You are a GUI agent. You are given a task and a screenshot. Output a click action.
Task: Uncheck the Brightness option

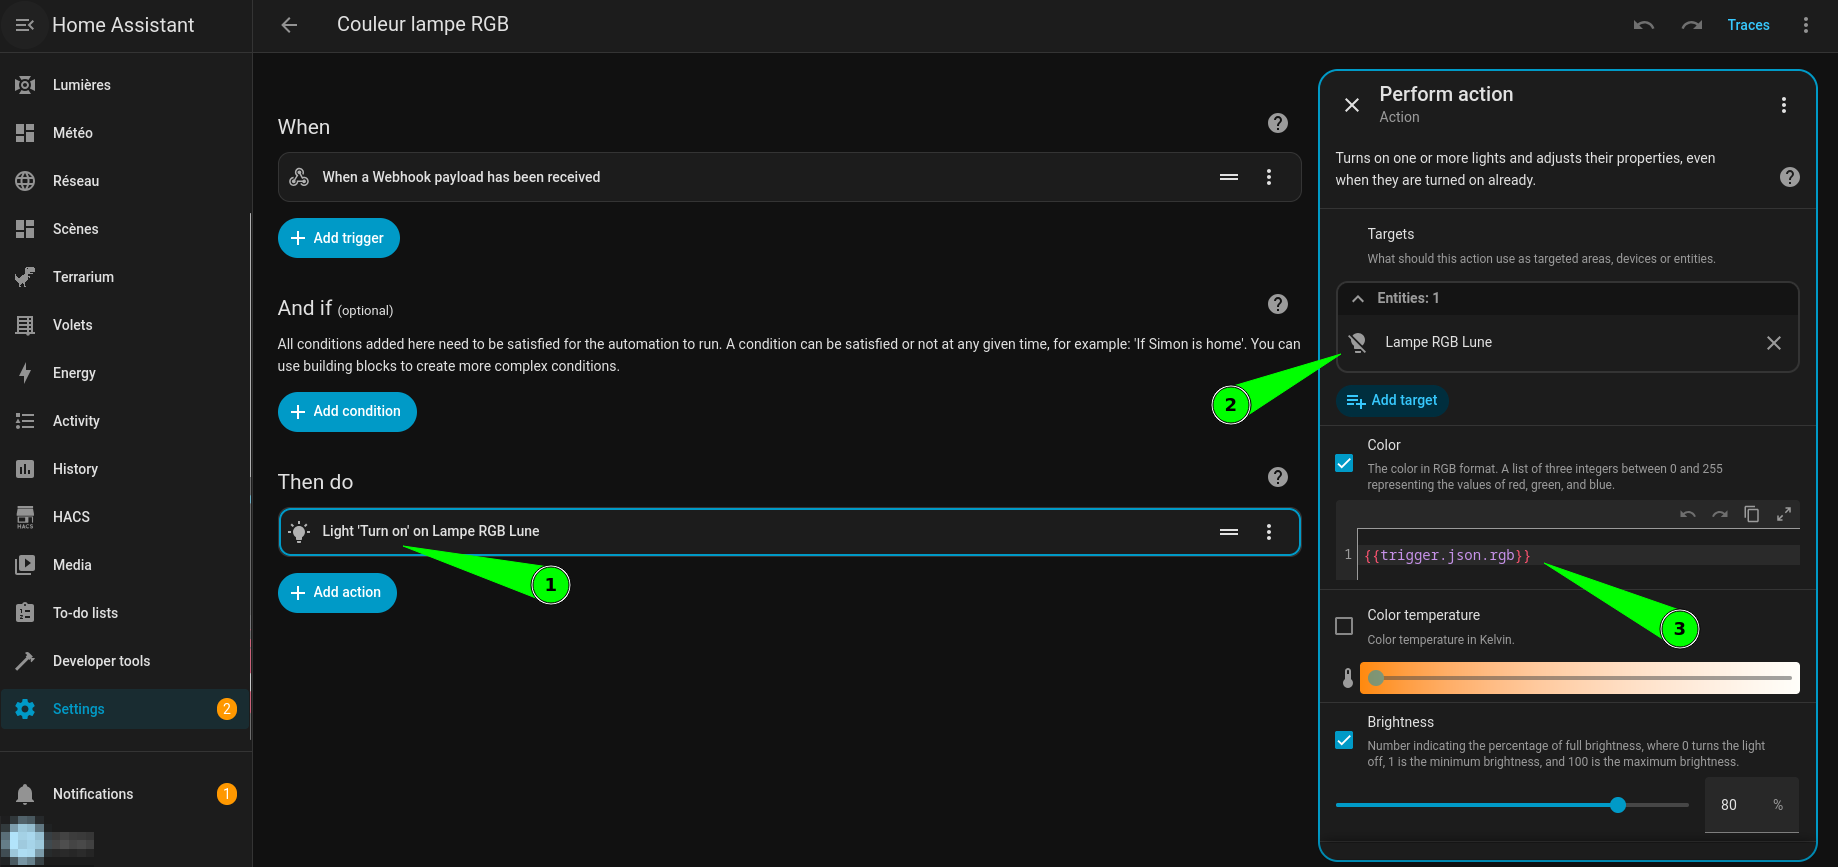click(x=1344, y=740)
